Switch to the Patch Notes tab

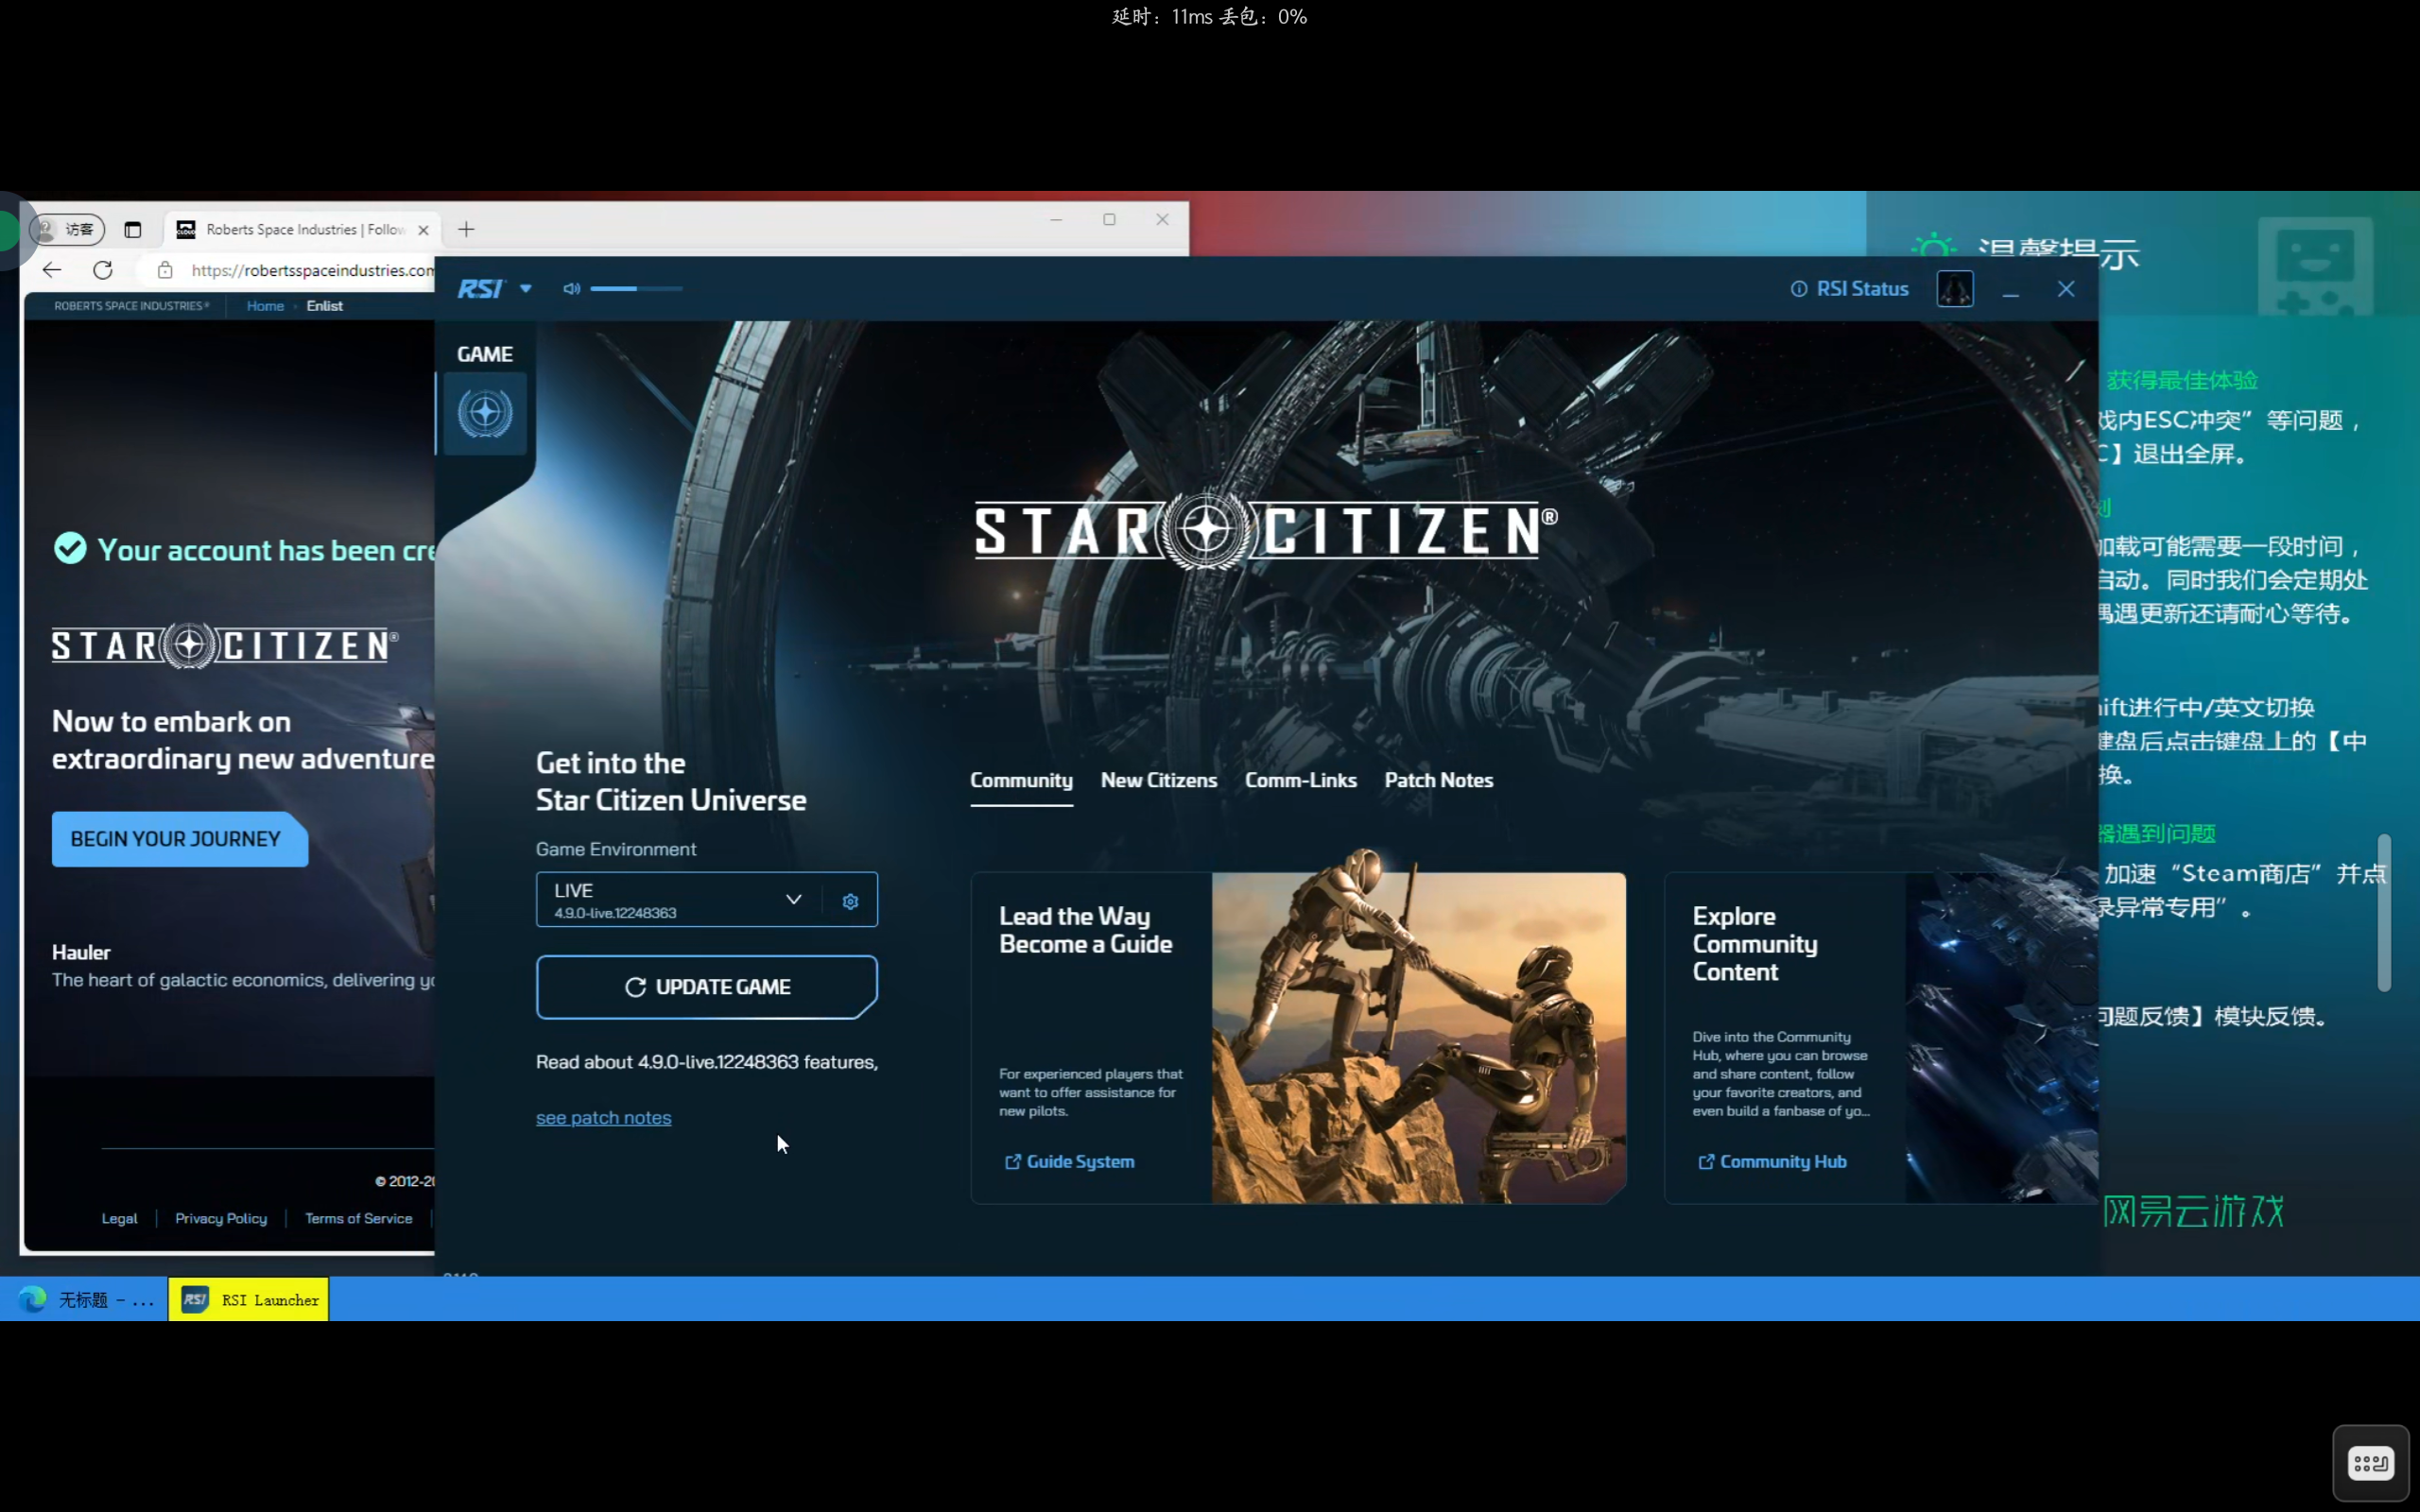[x=1438, y=780]
